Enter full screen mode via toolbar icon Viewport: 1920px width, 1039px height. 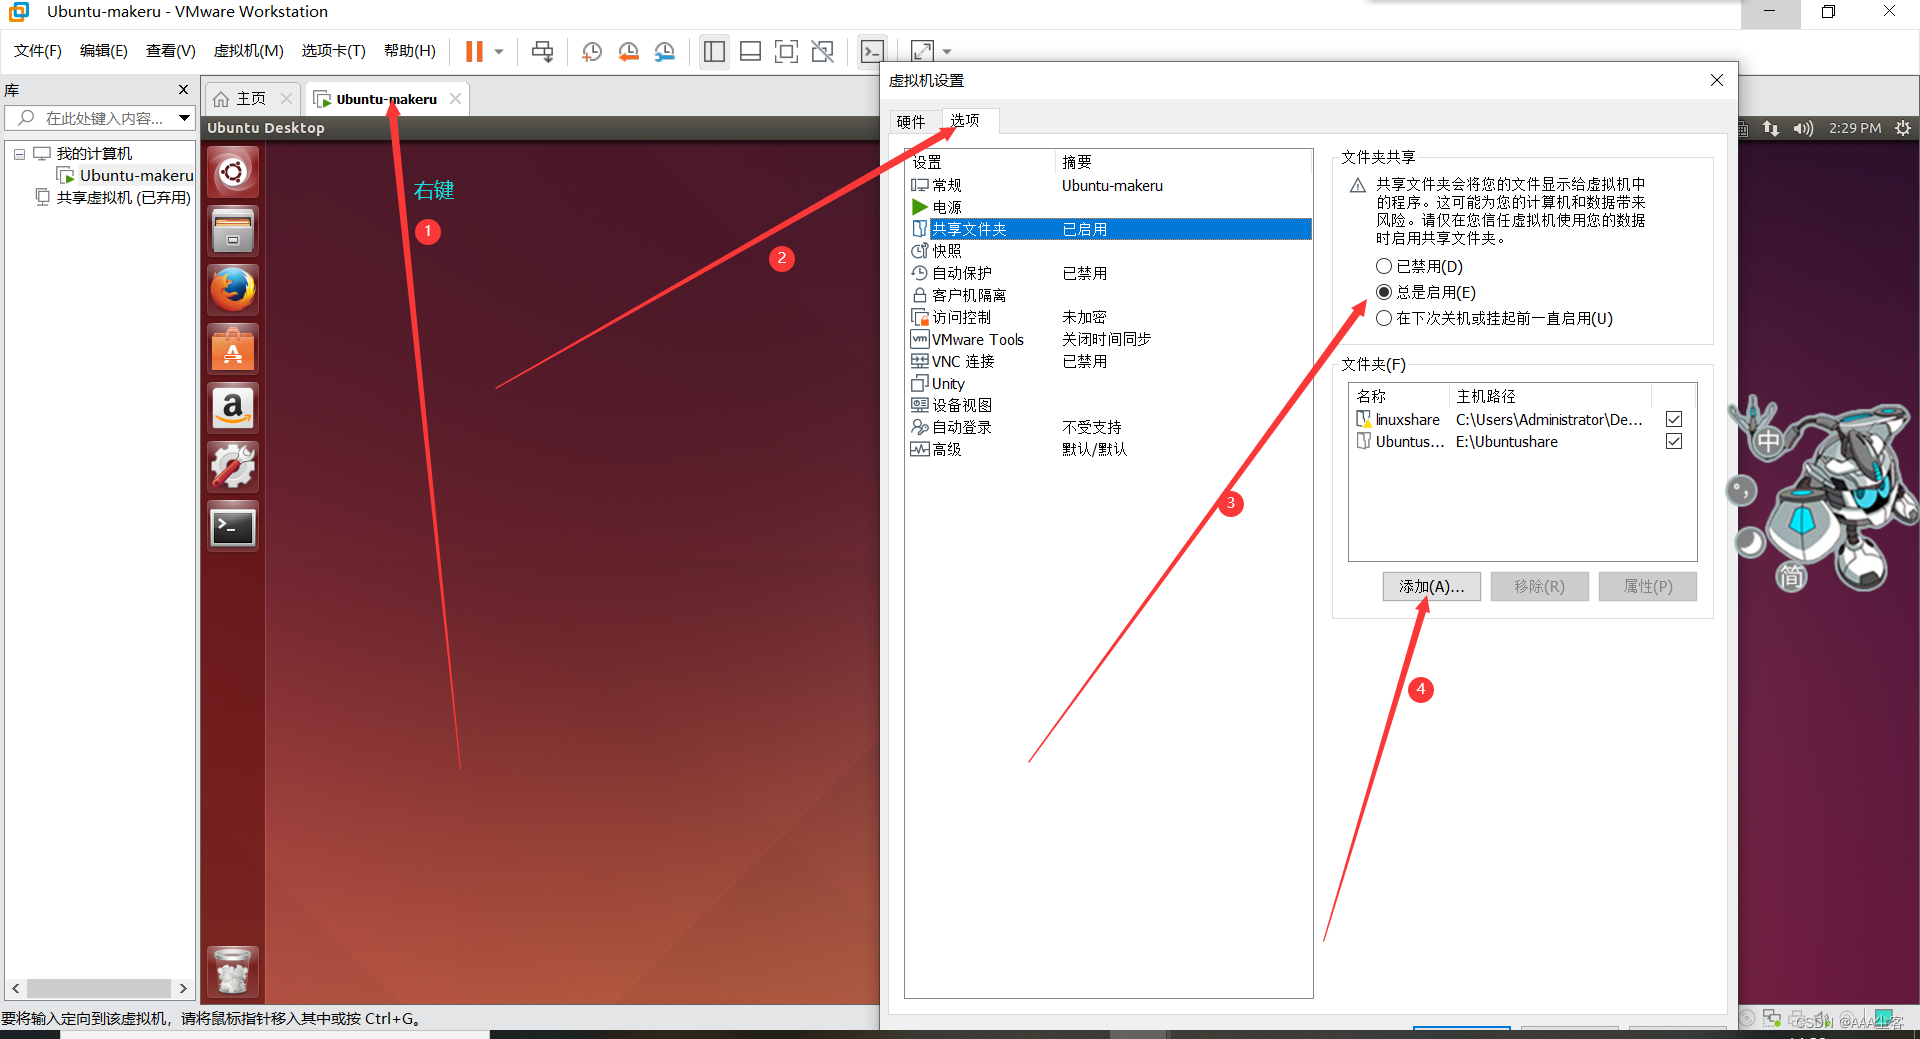point(786,51)
